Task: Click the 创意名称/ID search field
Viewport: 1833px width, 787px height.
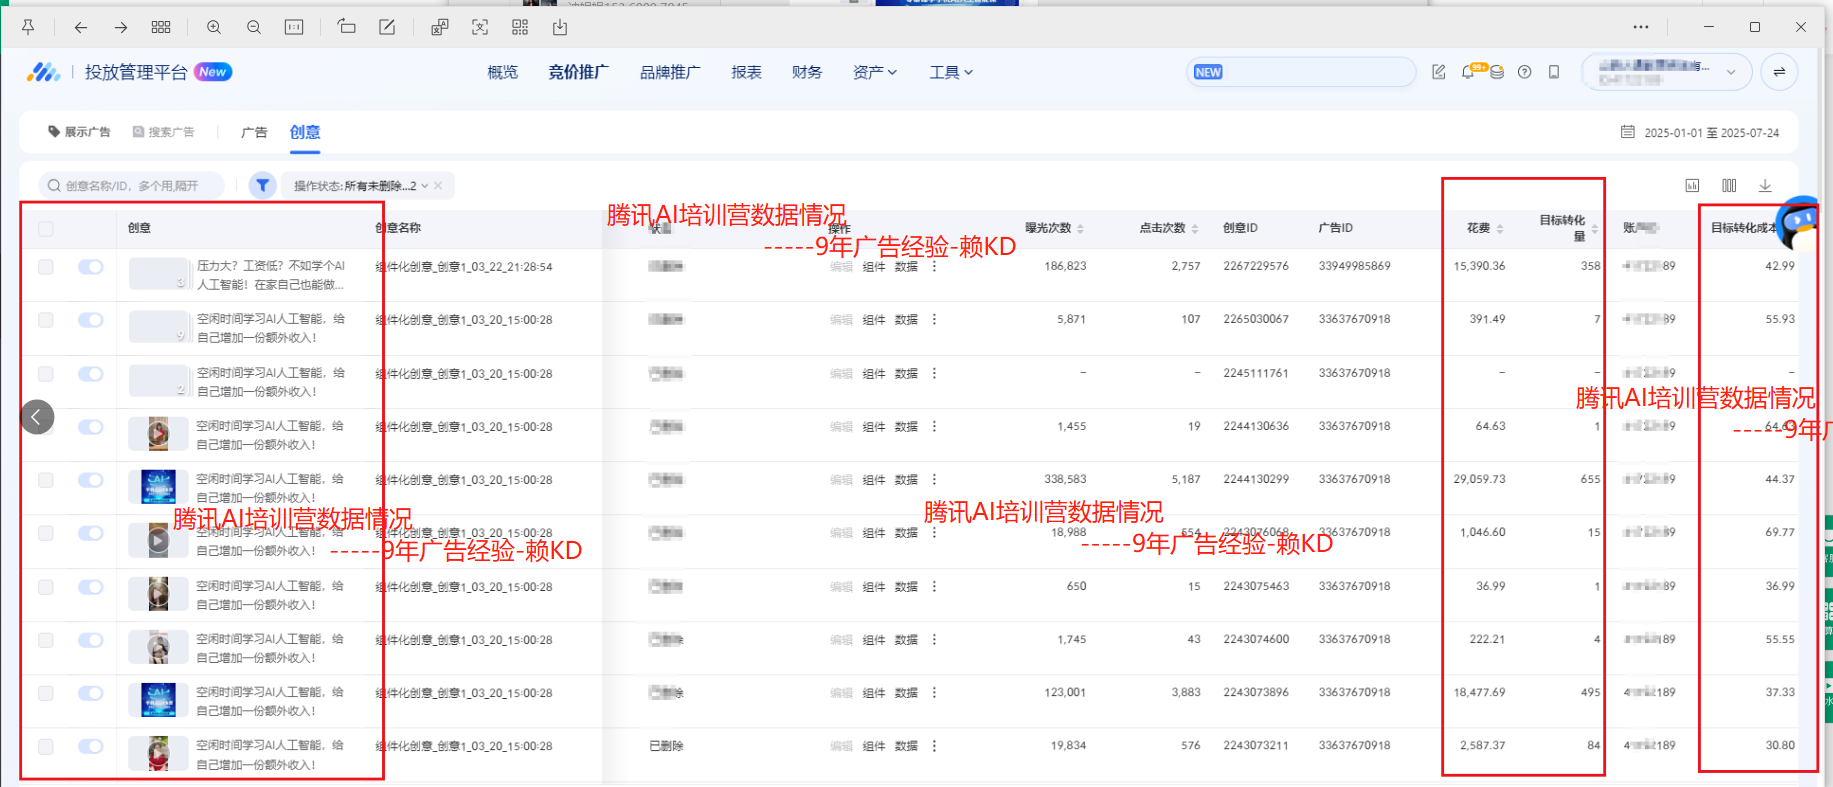Action: [x=131, y=186]
